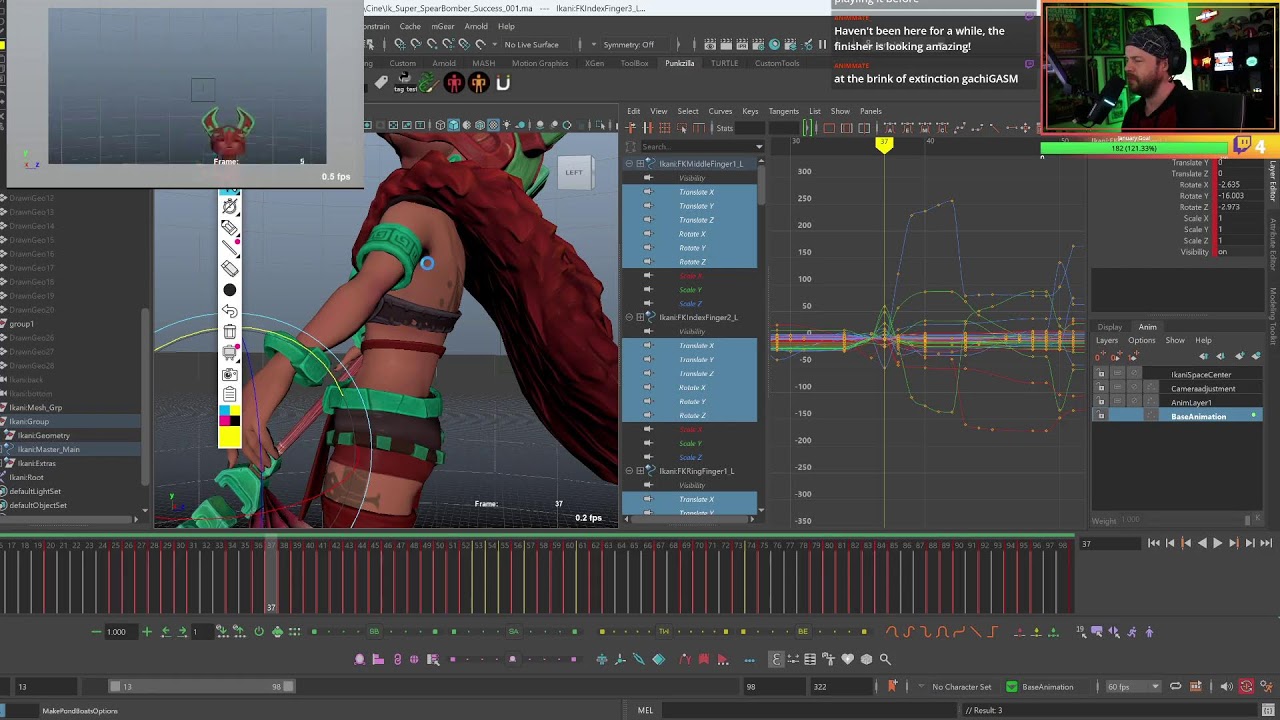
Task: Toggle lock on AnimLayer1 layer
Action: [x=1101, y=403]
